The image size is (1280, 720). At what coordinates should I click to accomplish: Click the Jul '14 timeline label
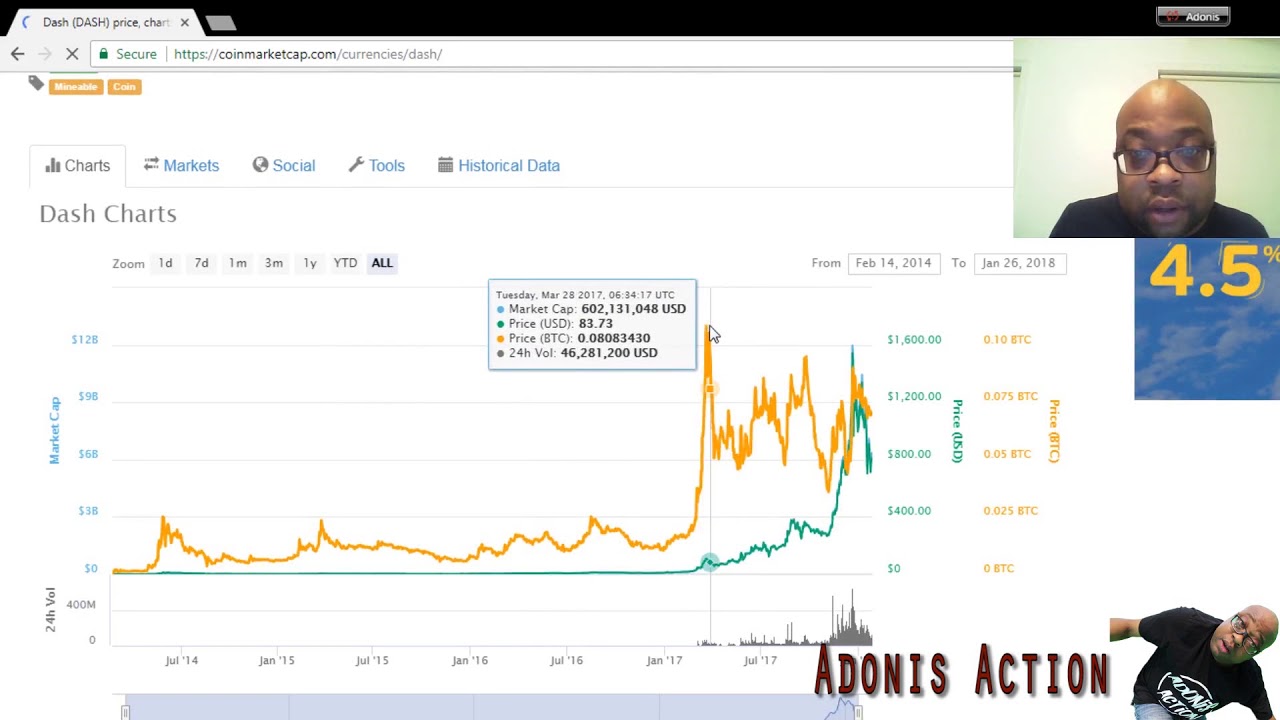[181, 660]
